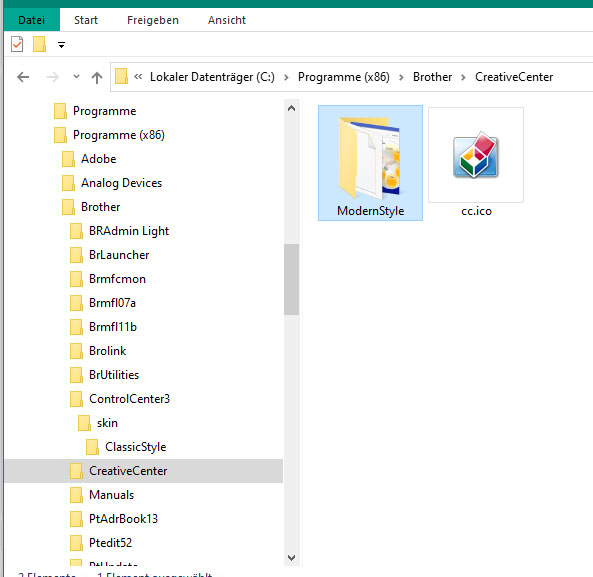Click the Ptedit52 folder icon in tree
The height and width of the screenshot is (577, 593).
[76, 543]
